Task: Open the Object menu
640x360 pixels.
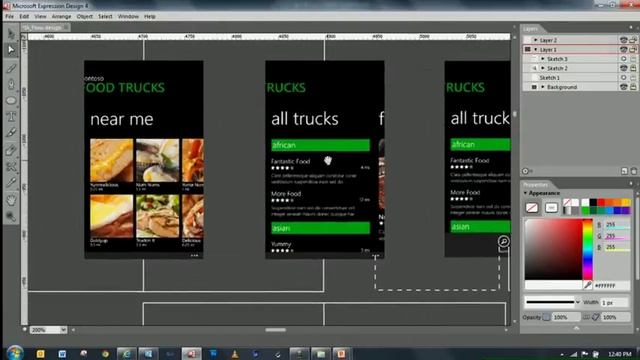Action: coord(84,16)
